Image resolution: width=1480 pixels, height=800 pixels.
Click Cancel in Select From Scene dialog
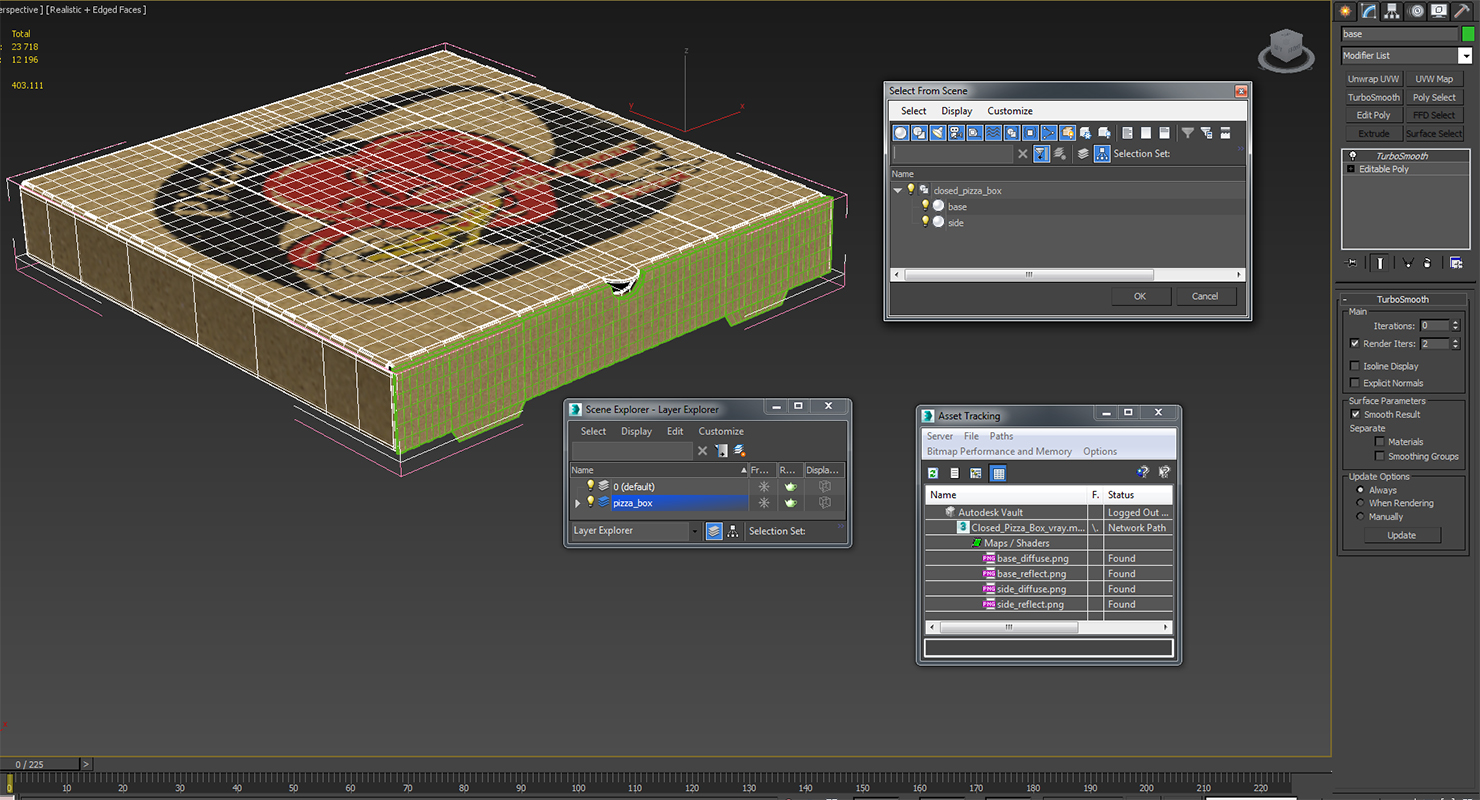[x=1205, y=296]
